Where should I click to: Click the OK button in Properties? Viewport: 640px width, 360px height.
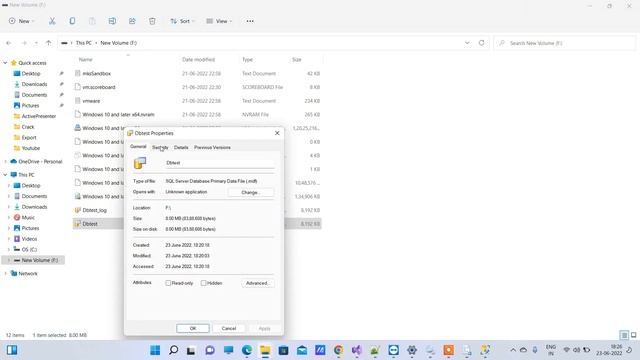(193, 328)
